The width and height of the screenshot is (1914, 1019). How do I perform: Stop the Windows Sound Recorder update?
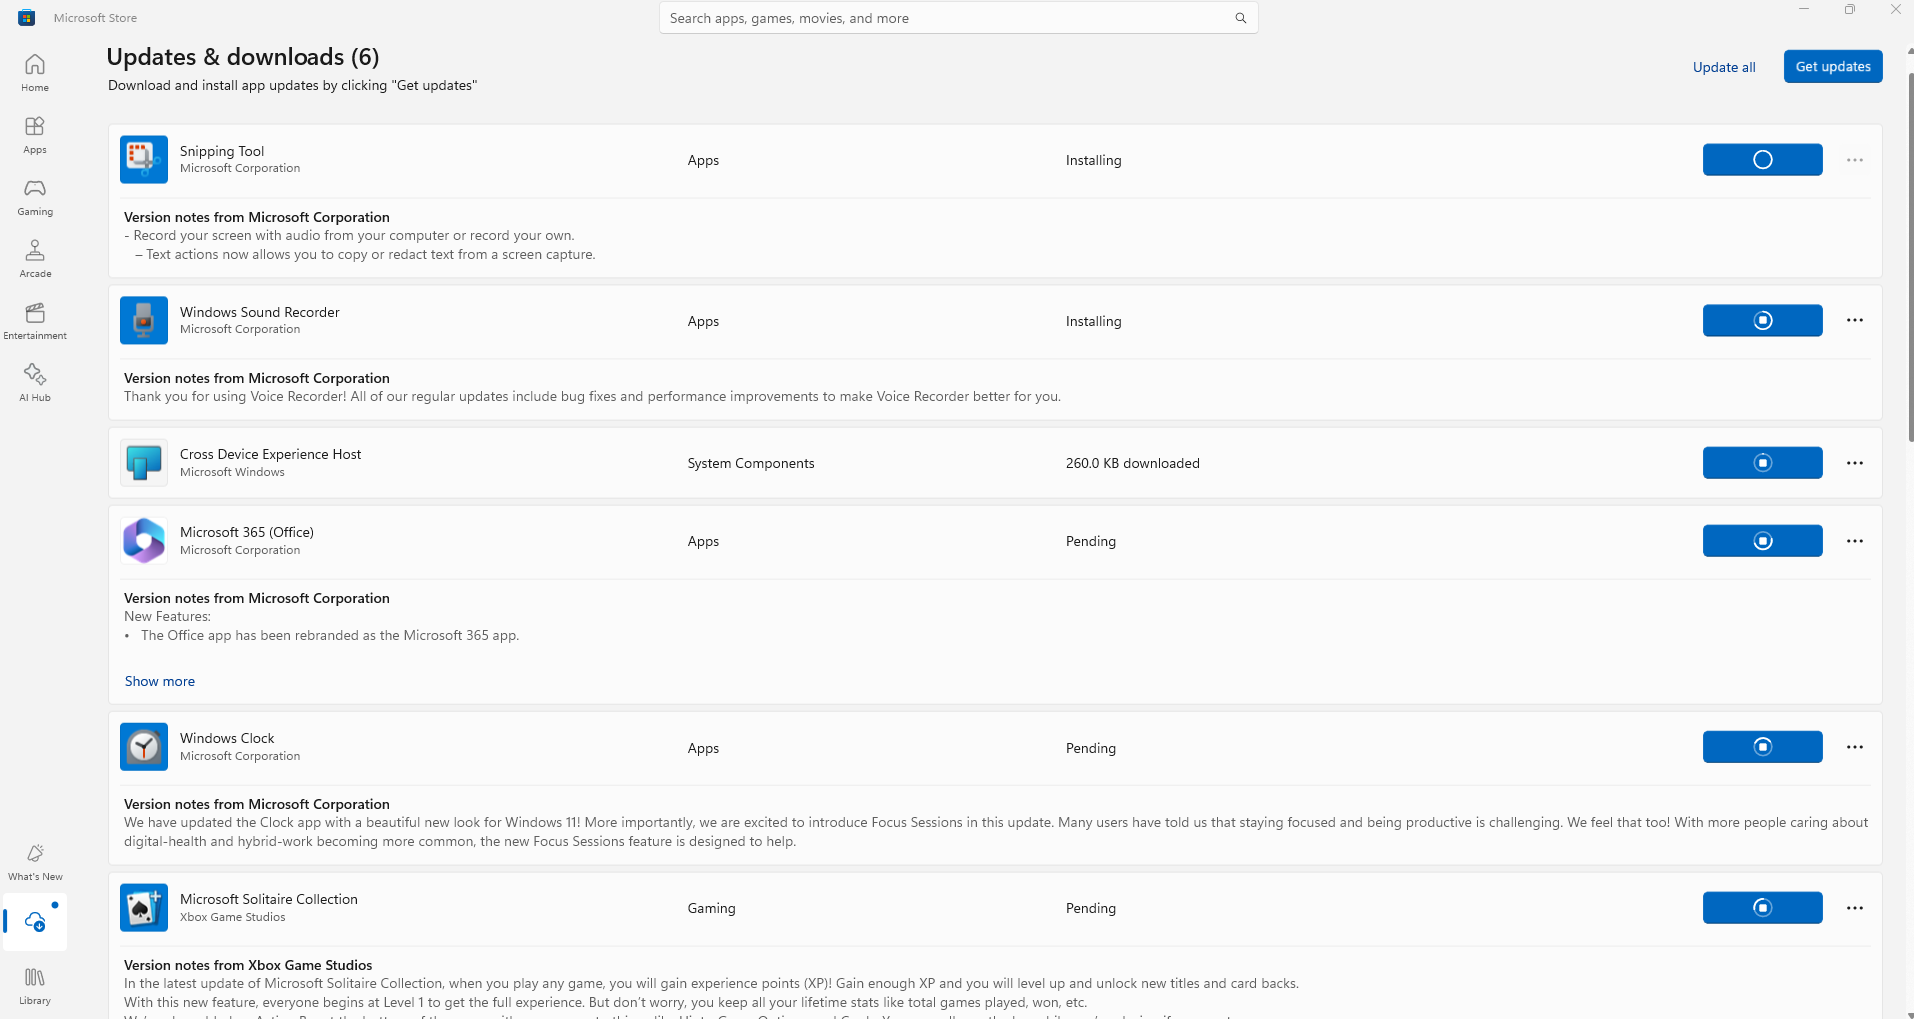(x=1762, y=321)
